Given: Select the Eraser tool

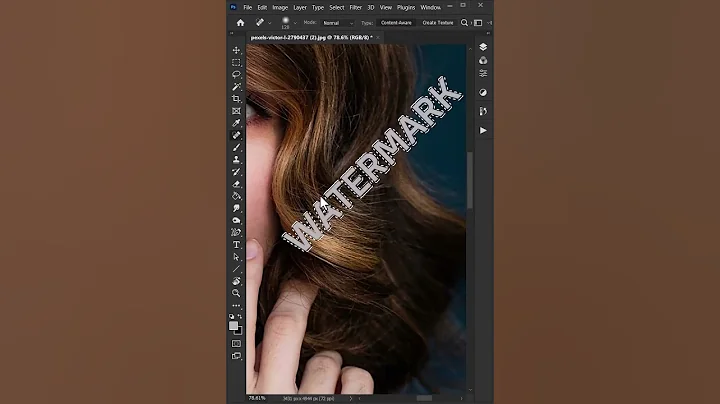Looking at the screenshot, I should pos(236,184).
